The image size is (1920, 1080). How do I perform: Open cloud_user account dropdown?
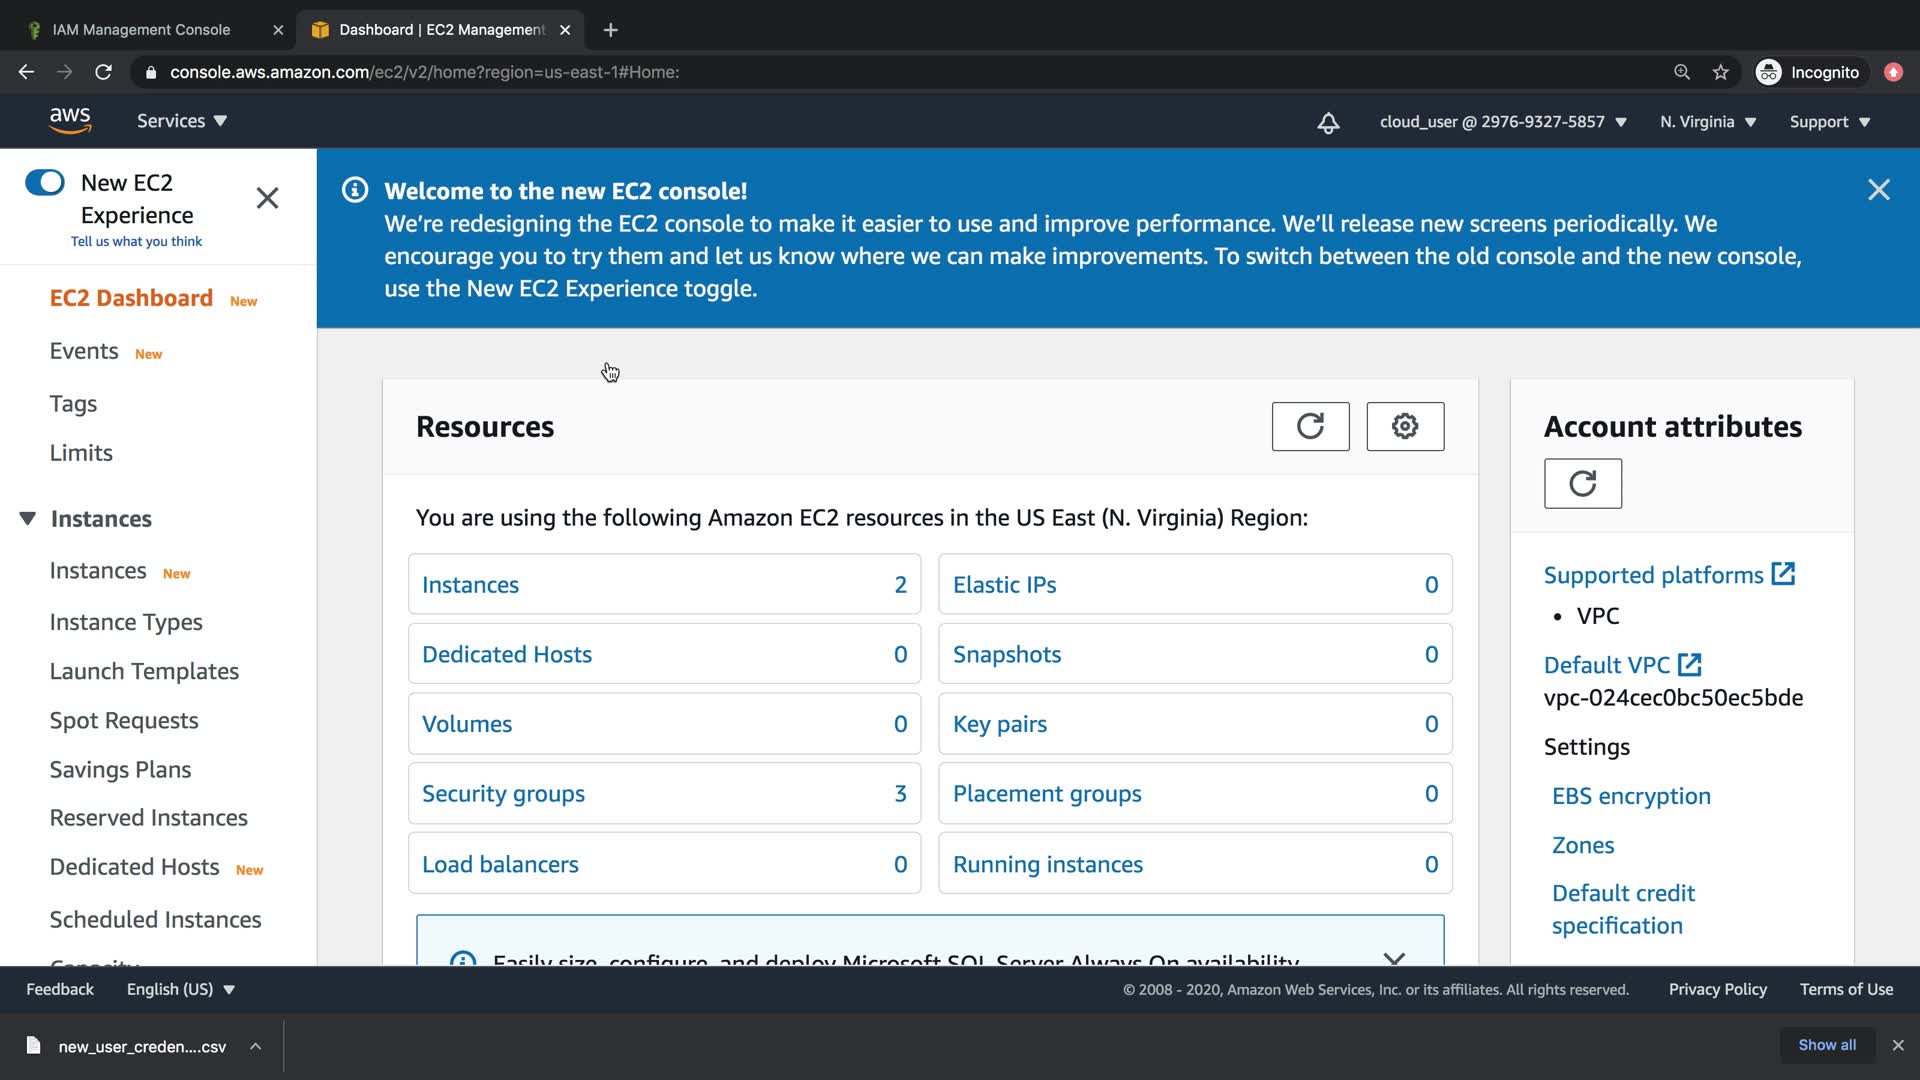pyautogui.click(x=1502, y=122)
